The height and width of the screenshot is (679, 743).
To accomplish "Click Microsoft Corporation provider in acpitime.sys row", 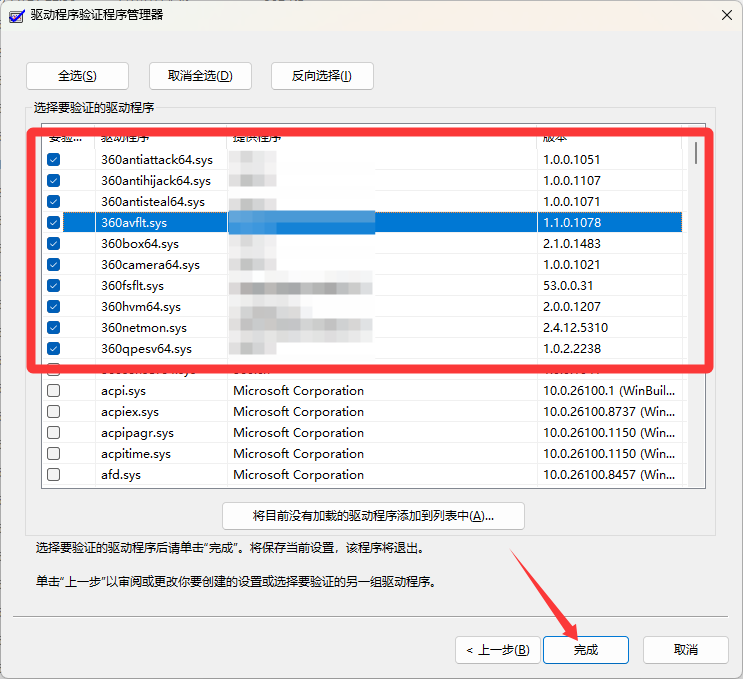I will coord(299,453).
